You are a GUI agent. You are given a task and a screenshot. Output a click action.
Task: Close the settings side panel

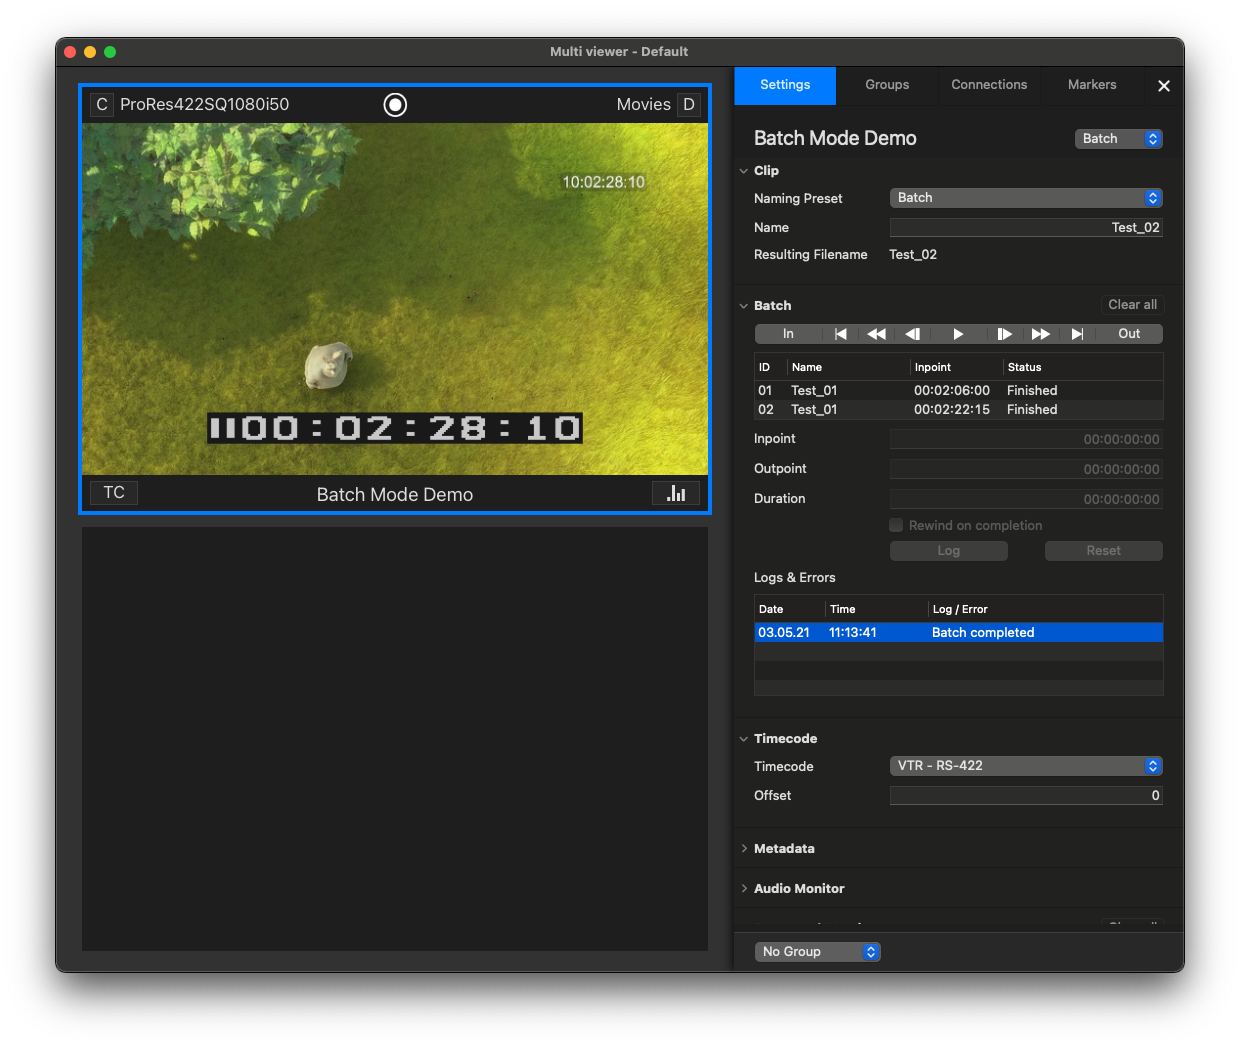(x=1164, y=86)
